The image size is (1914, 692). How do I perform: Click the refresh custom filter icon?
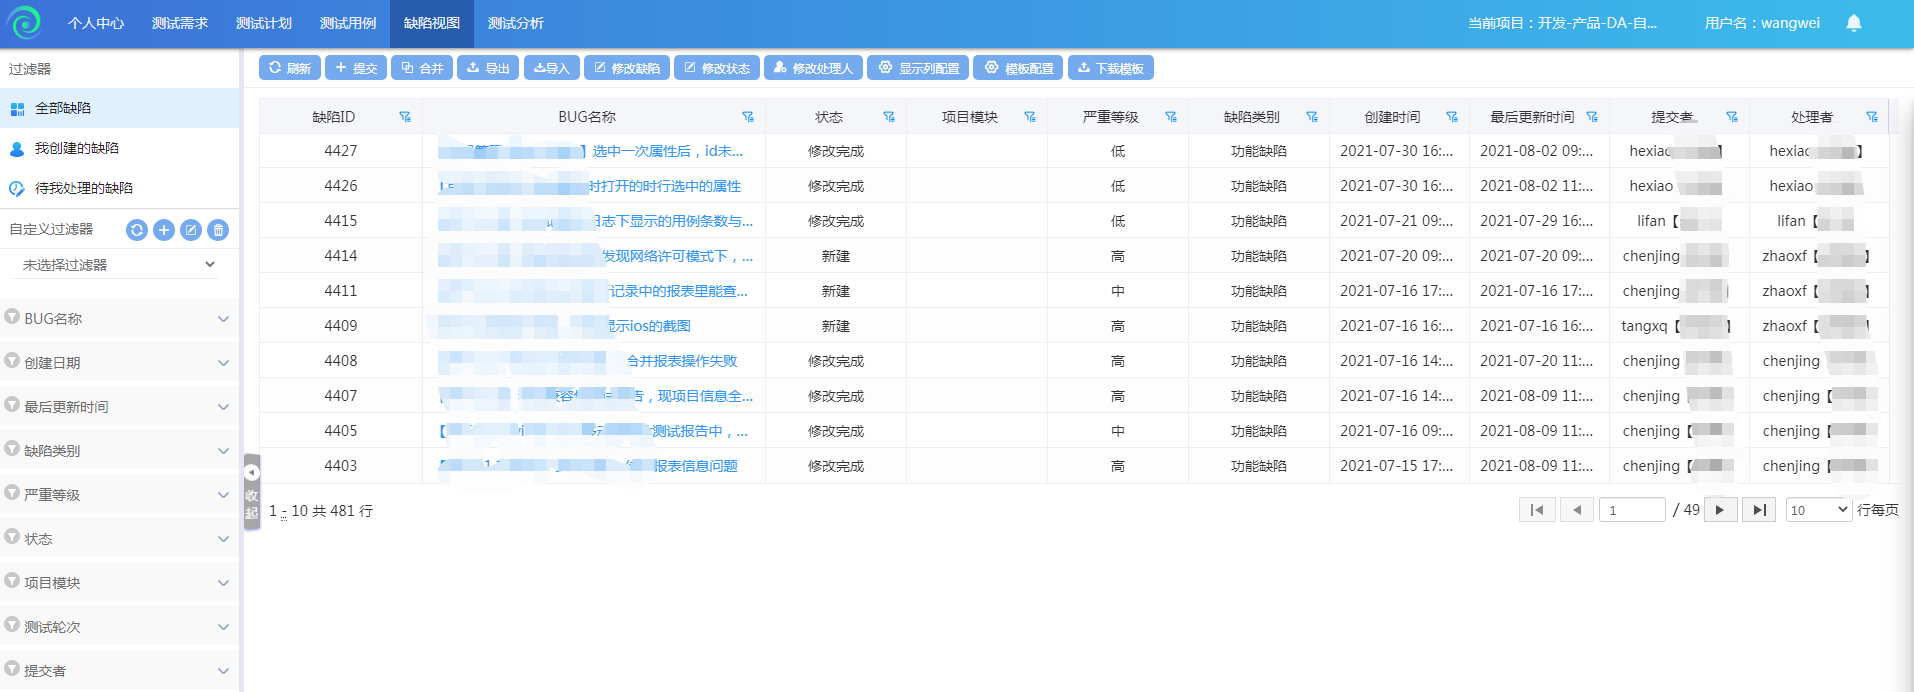click(137, 230)
